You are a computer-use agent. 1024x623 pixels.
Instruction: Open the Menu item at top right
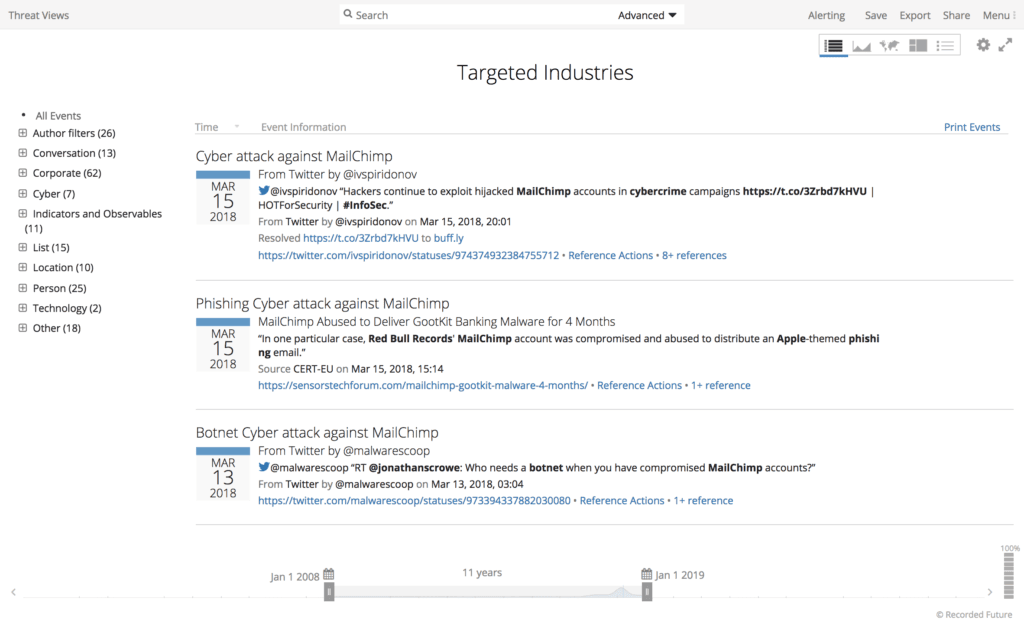(999, 15)
